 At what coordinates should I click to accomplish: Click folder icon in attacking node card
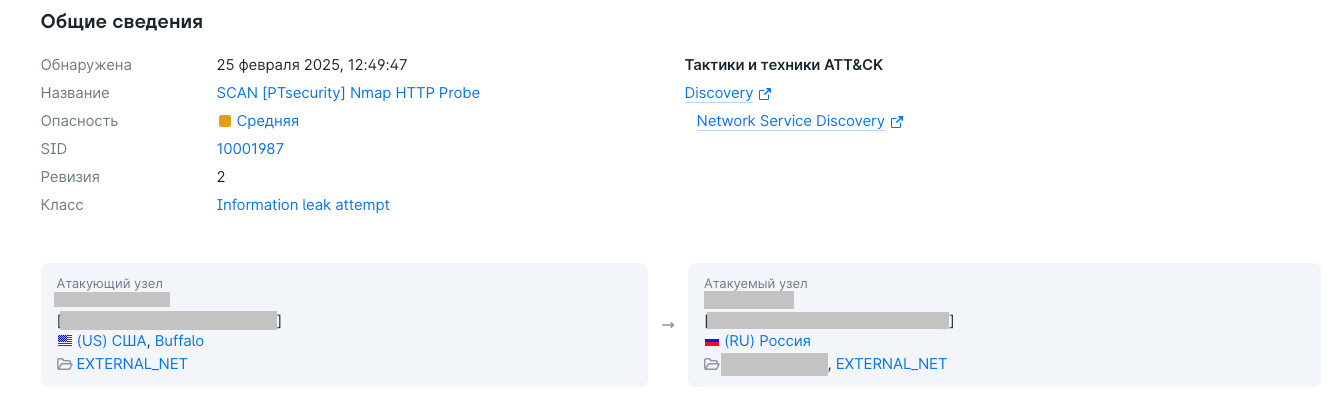click(x=65, y=364)
